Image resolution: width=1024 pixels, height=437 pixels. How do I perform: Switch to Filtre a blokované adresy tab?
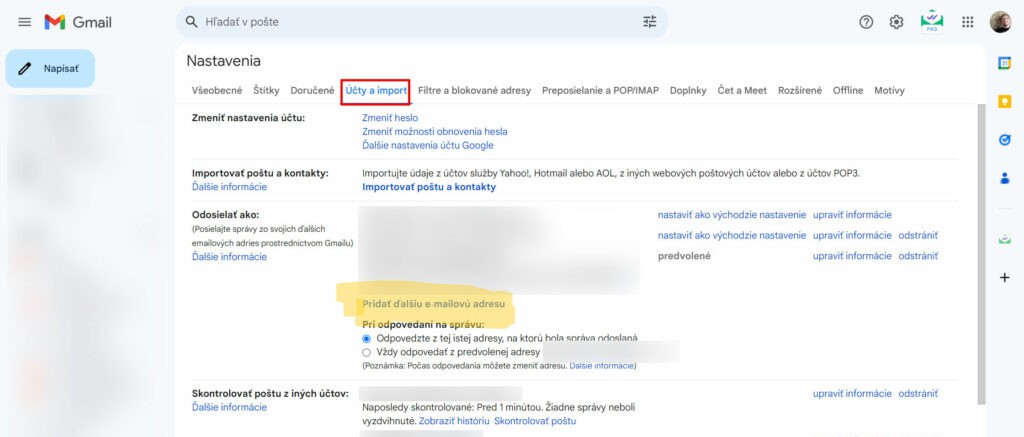(474, 90)
